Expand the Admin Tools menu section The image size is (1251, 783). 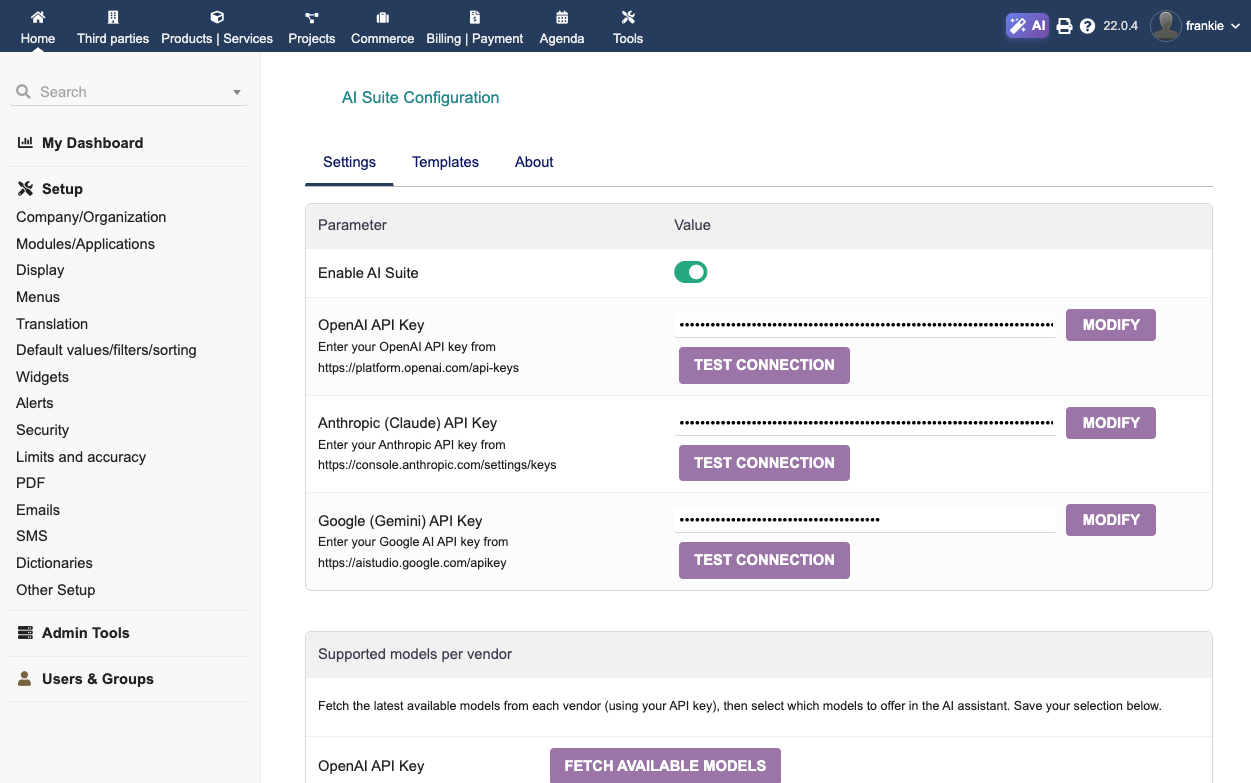[x=85, y=633]
